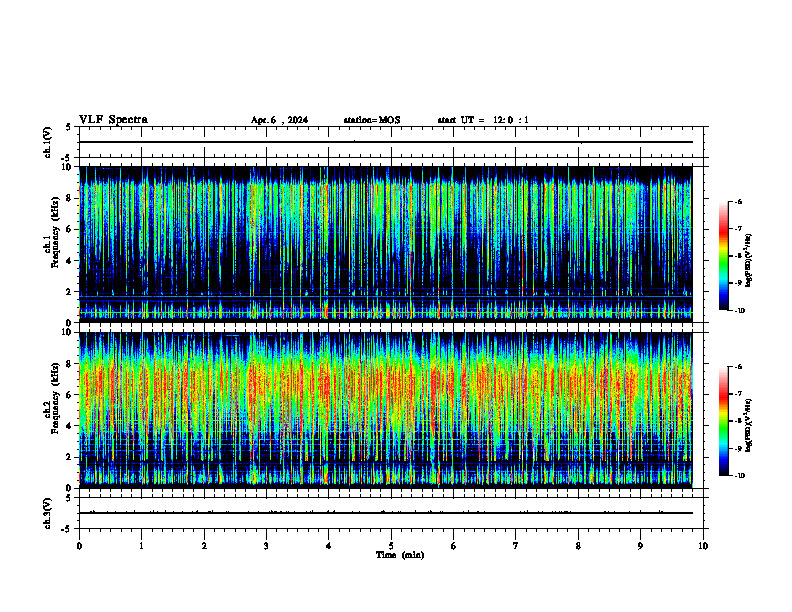Click time axis tick label "2"

pyautogui.click(x=204, y=546)
